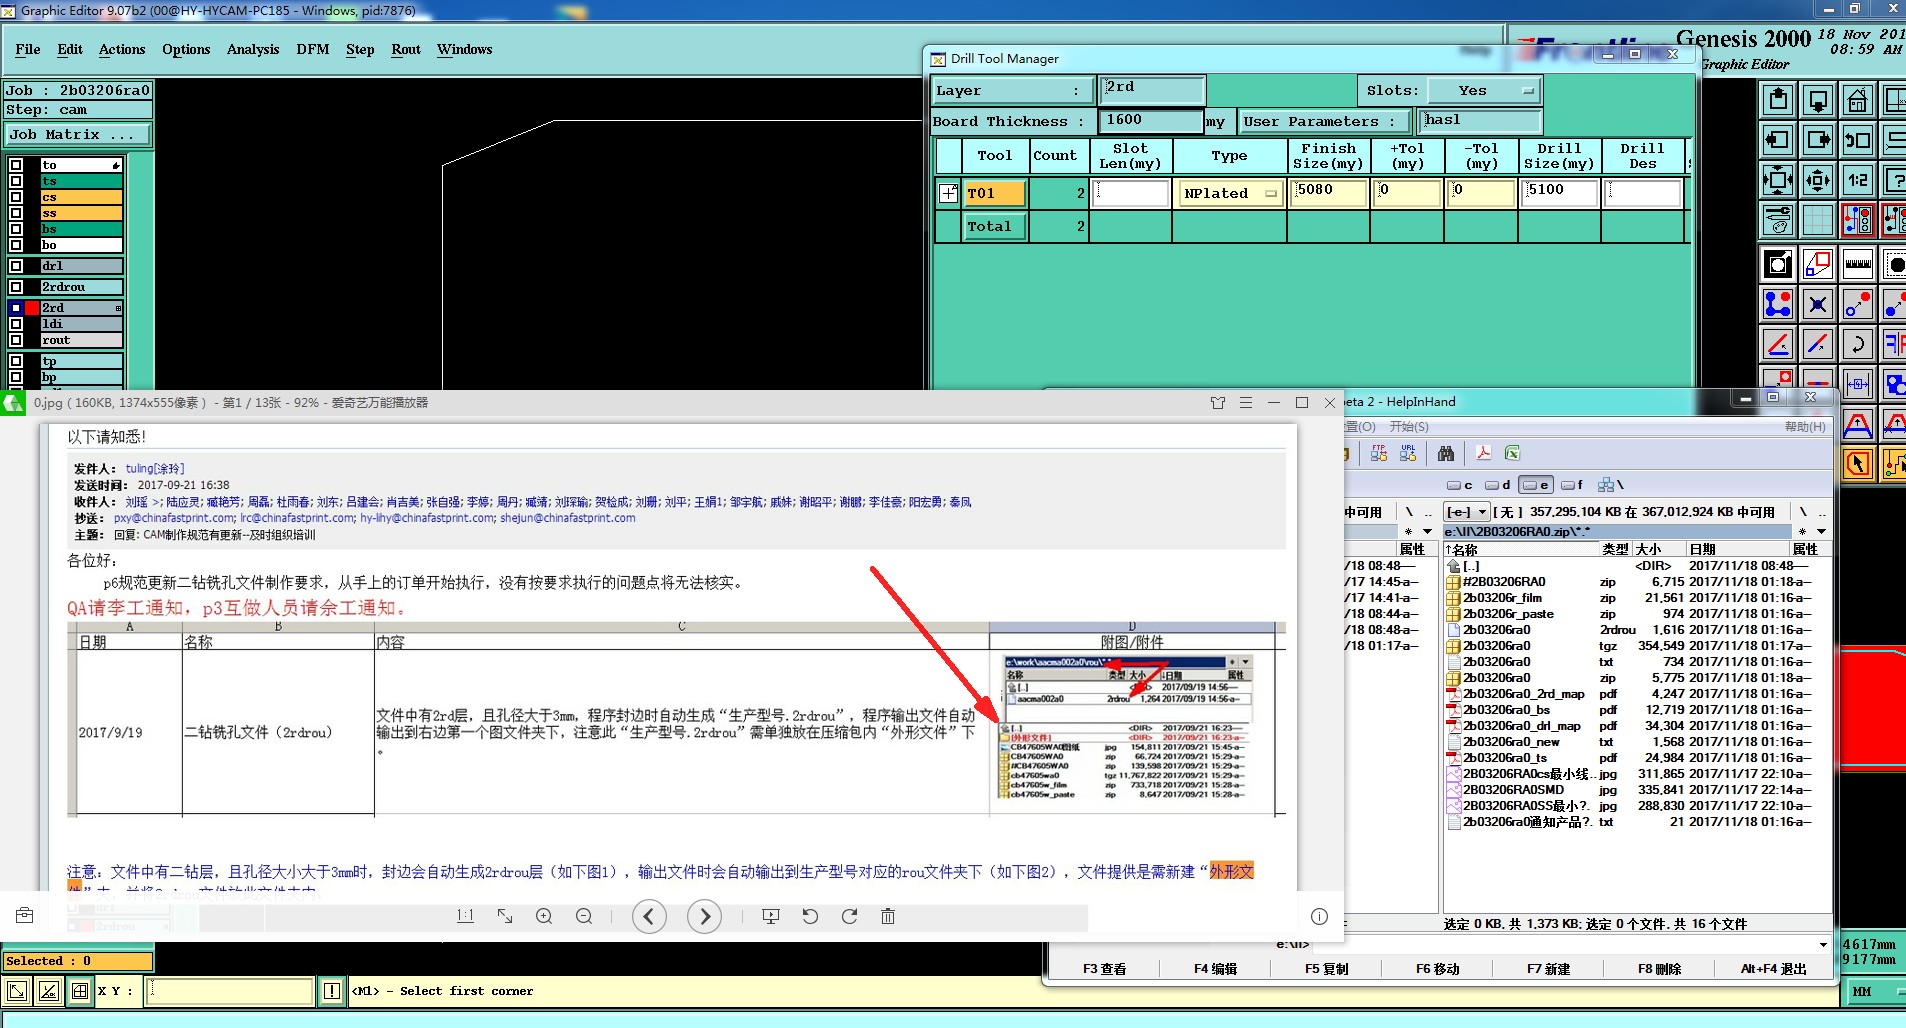Viewport: 1906px width, 1028px height.
Task: Open the Slots Yes dropdown
Action: coord(1484,90)
